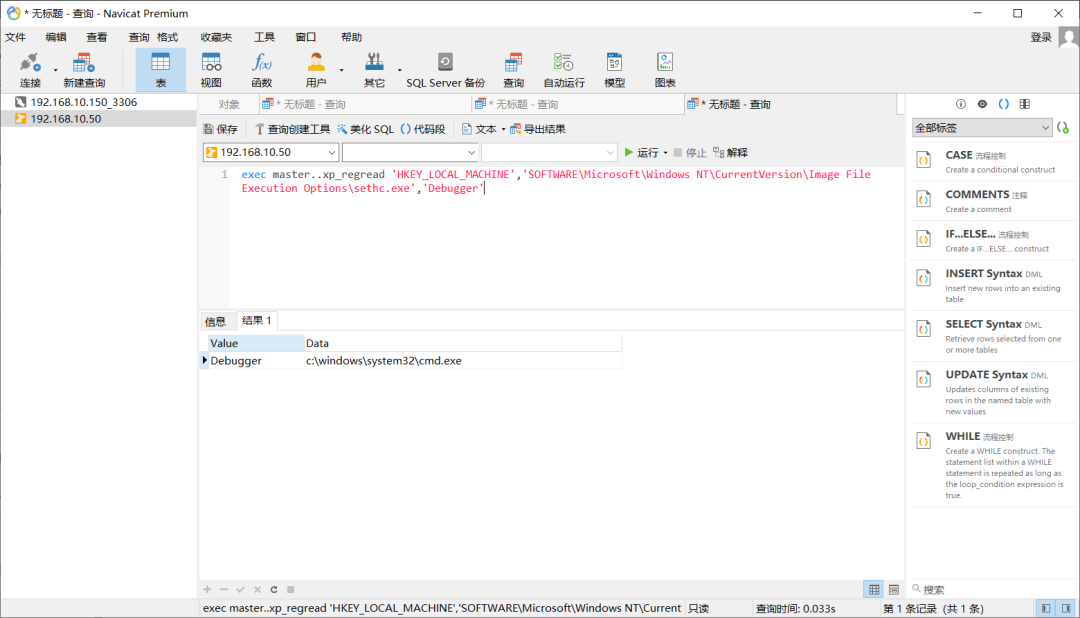This screenshot has height=618, width=1080.
Task: Open the 帮助 menu
Action: (x=351, y=37)
